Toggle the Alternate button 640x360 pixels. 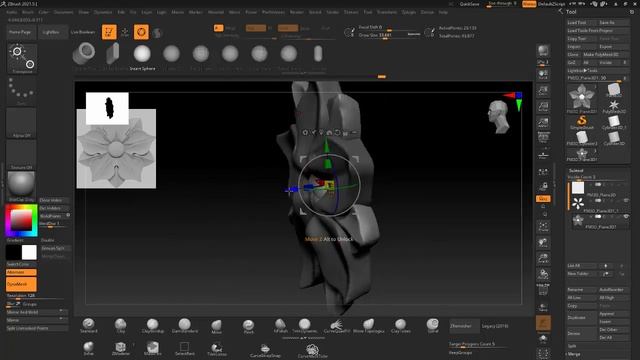[21, 272]
